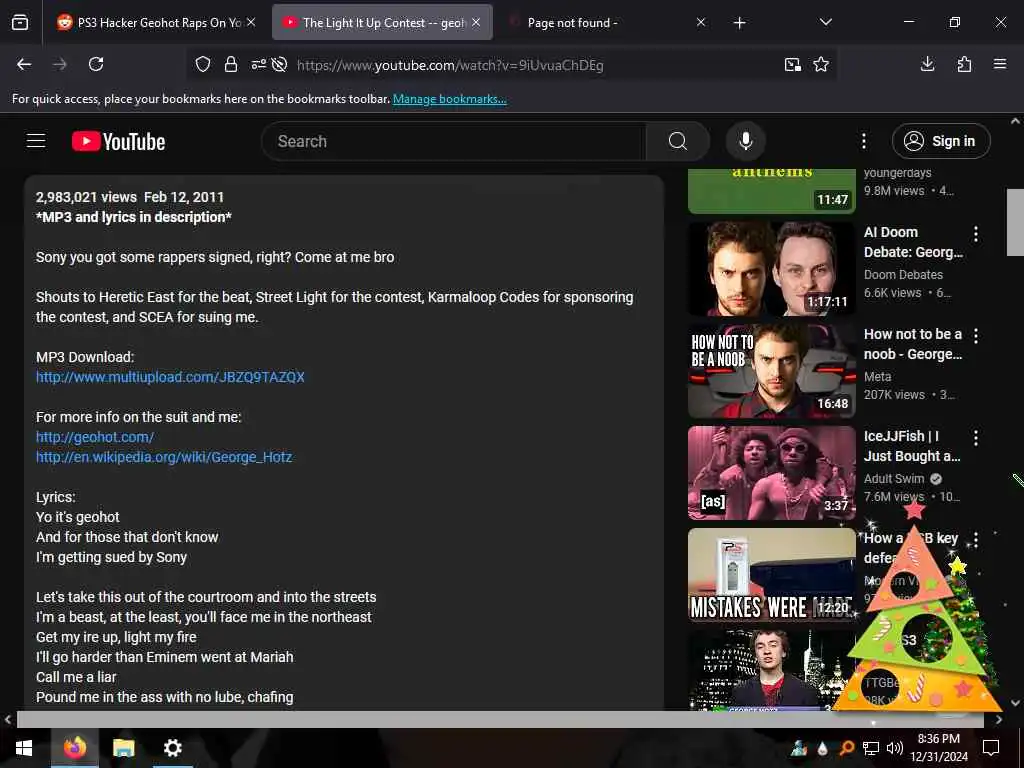The height and width of the screenshot is (768, 1024).
Task: Go to YouTube home via logo
Action: point(118,141)
